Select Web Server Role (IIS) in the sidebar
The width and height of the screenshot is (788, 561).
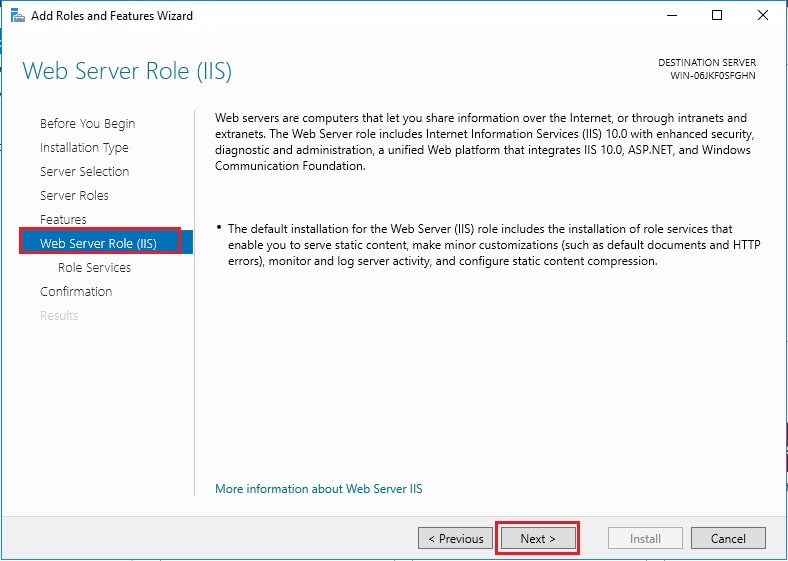click(x=106, y=242)
